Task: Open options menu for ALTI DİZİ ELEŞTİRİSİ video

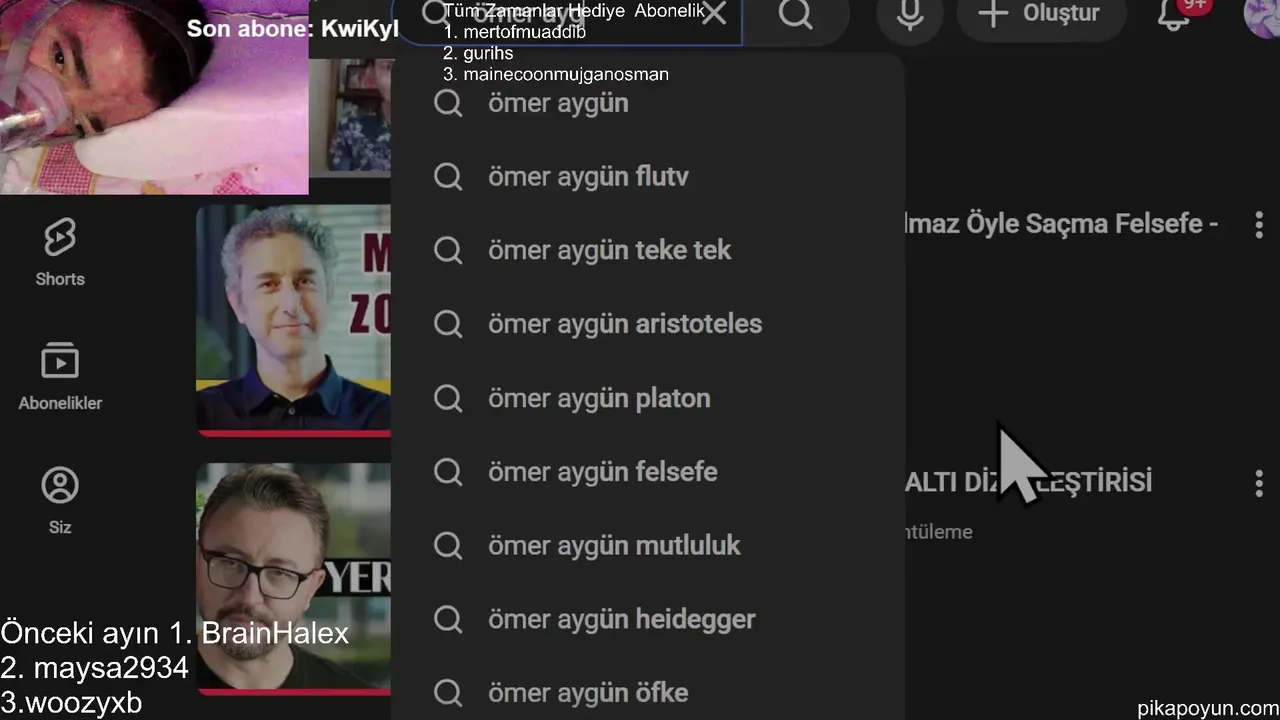Action: 1259,484
